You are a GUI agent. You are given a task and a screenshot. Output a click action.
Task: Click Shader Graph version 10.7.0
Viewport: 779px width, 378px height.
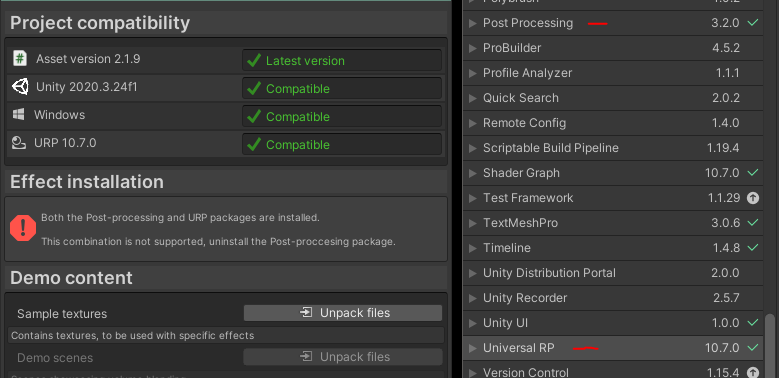pos(722,173)
